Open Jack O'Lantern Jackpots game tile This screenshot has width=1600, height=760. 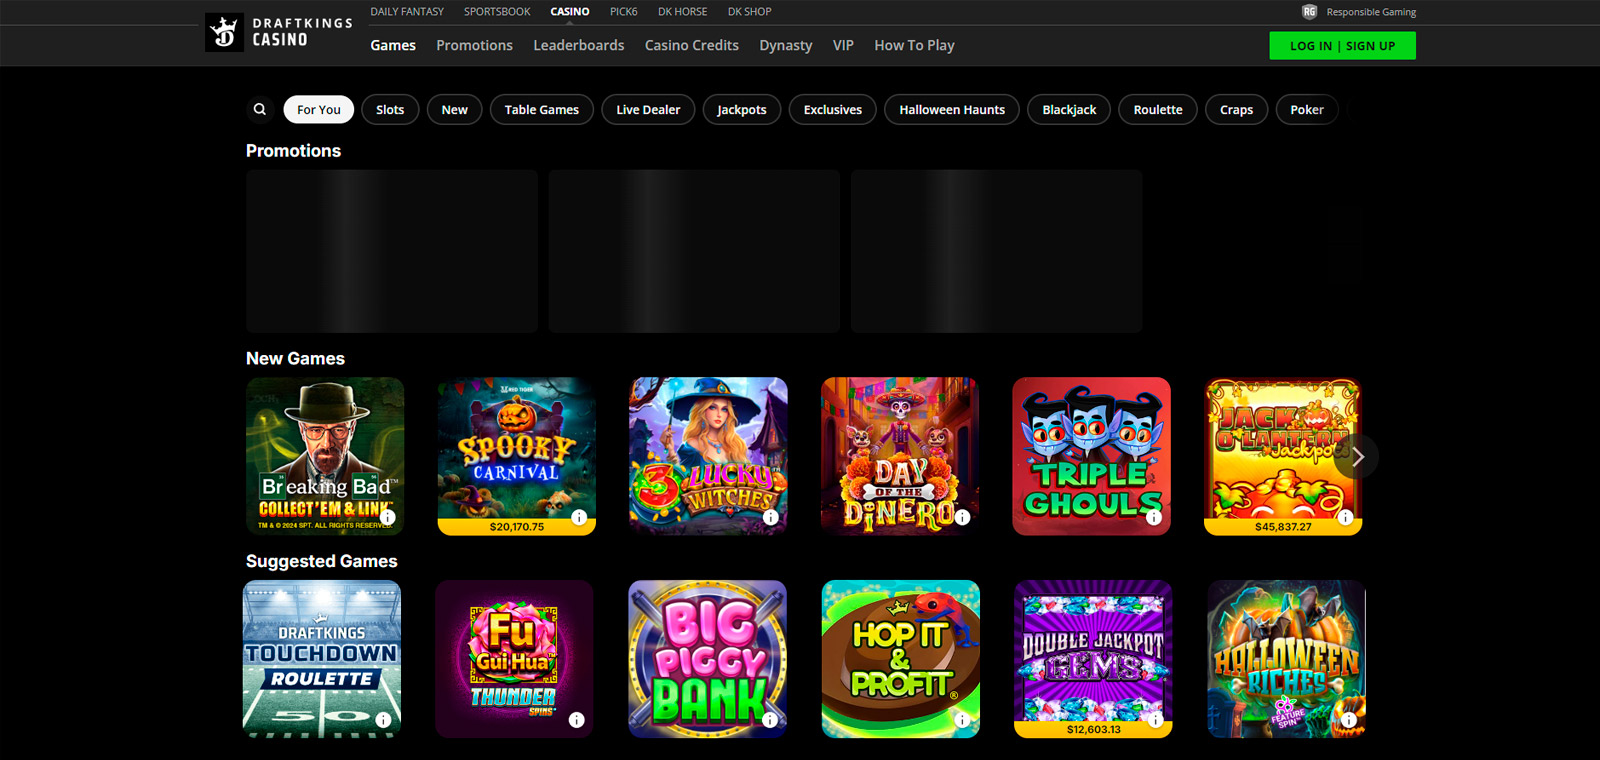(x=1283, y=456)
